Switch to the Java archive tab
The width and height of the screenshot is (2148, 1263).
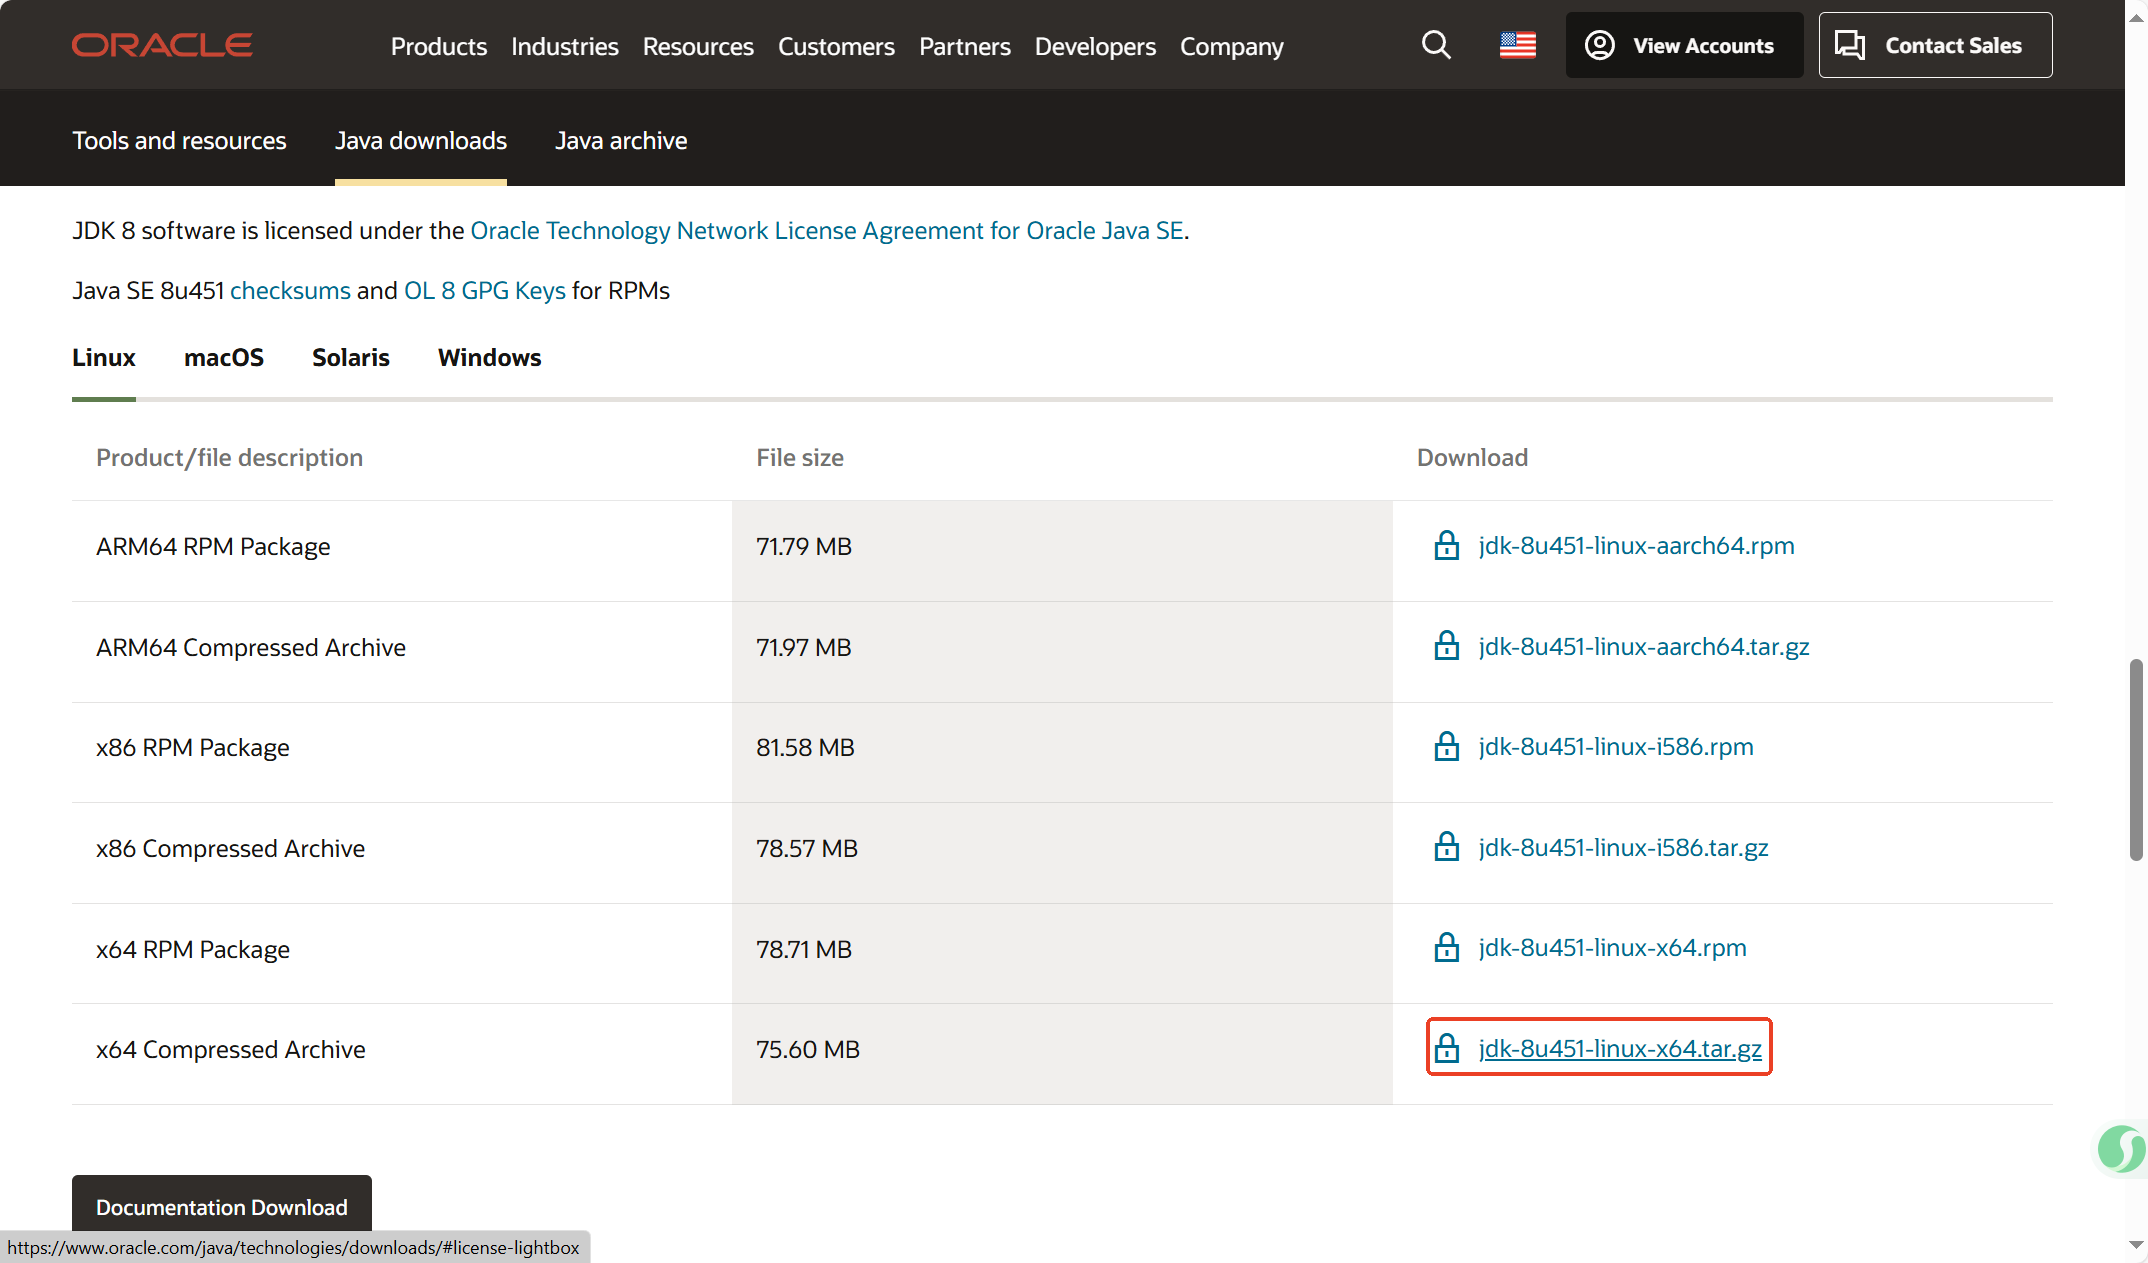[621, 141]
